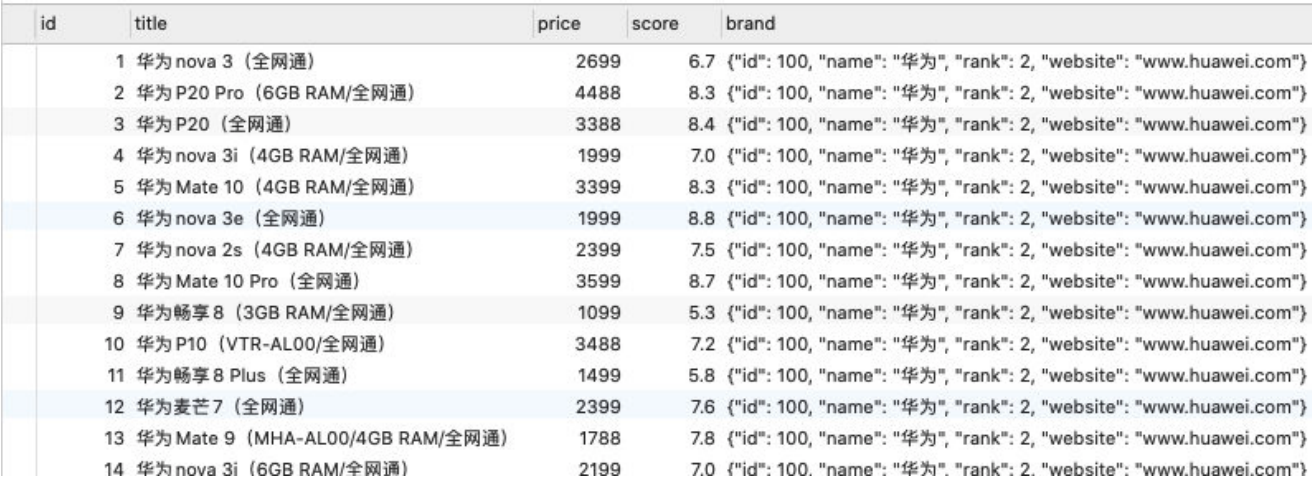The width and height of the screenshot is (1312, 489).
Task: Select price cell 3388
Action: (599, 125)
